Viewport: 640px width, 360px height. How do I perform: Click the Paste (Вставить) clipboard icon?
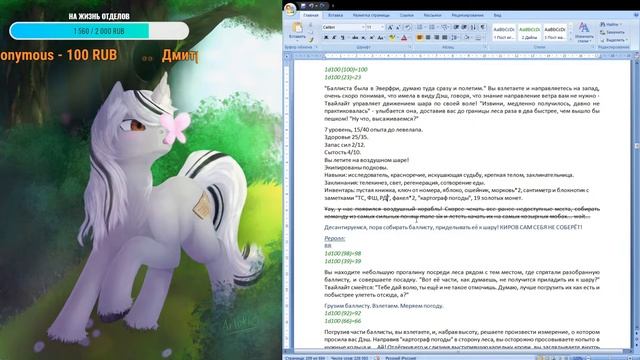[x=298, y=28]
